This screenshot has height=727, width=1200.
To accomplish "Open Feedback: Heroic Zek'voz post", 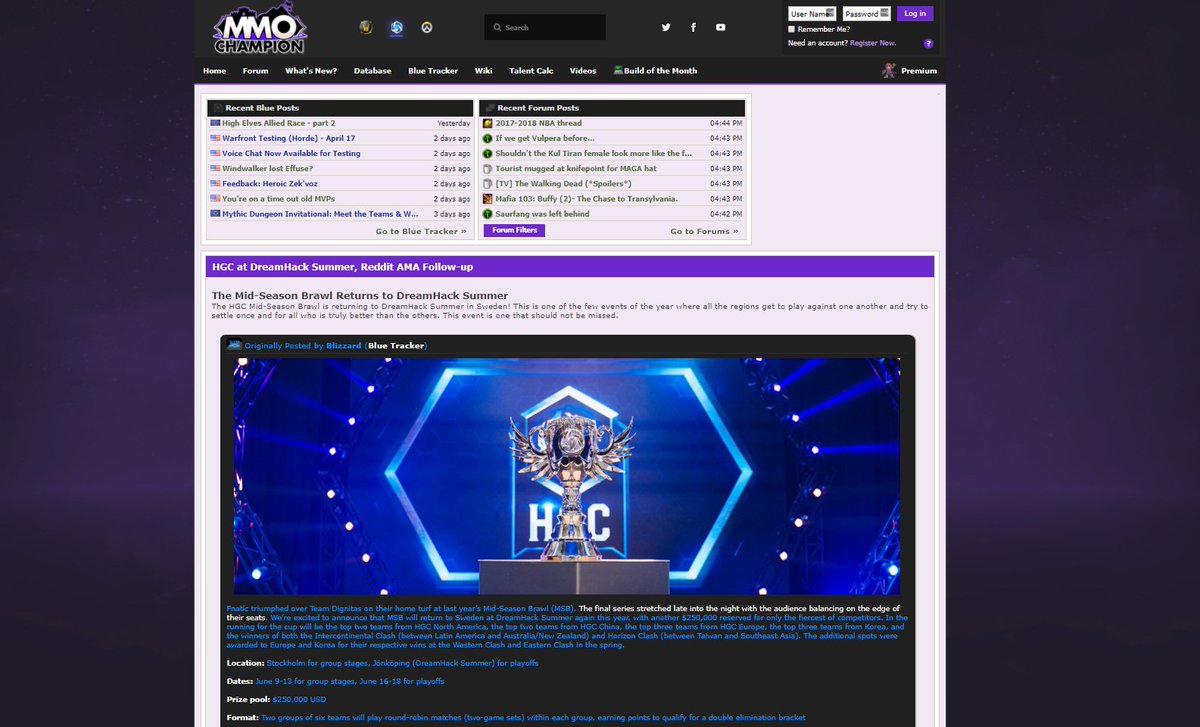I will [x=272, y=183].
